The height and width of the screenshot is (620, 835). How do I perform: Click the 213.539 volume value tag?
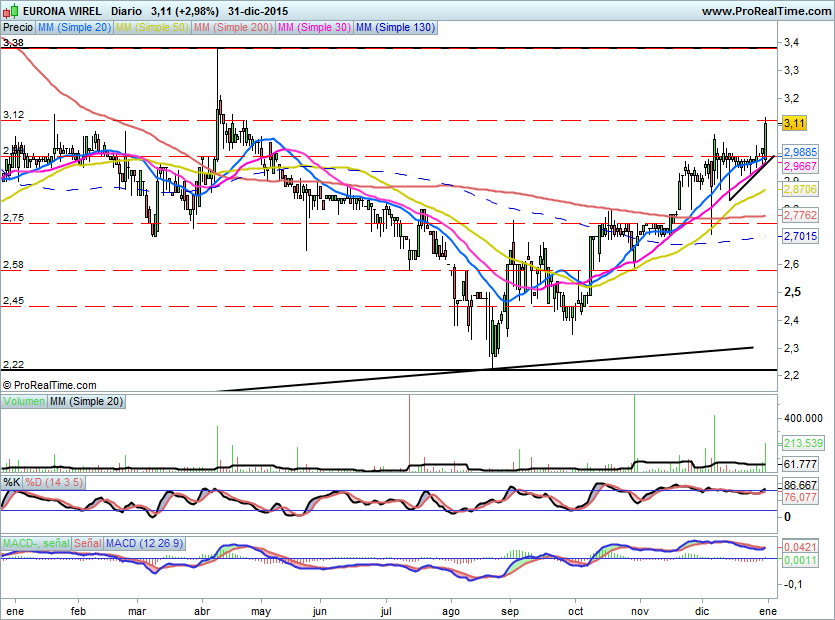click(x=799, y=443)
